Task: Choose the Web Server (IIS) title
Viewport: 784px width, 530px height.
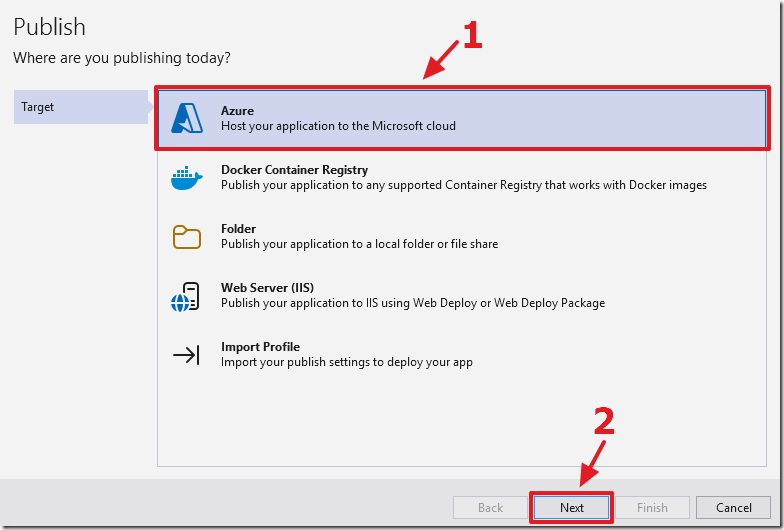Action: [x=267, y=288]
